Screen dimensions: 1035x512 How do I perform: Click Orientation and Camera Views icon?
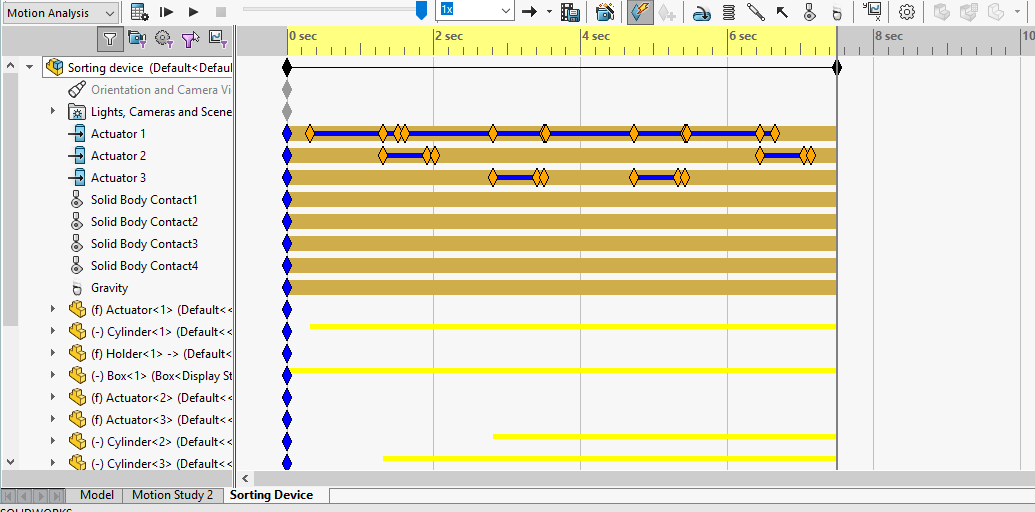tap(77, 90)
